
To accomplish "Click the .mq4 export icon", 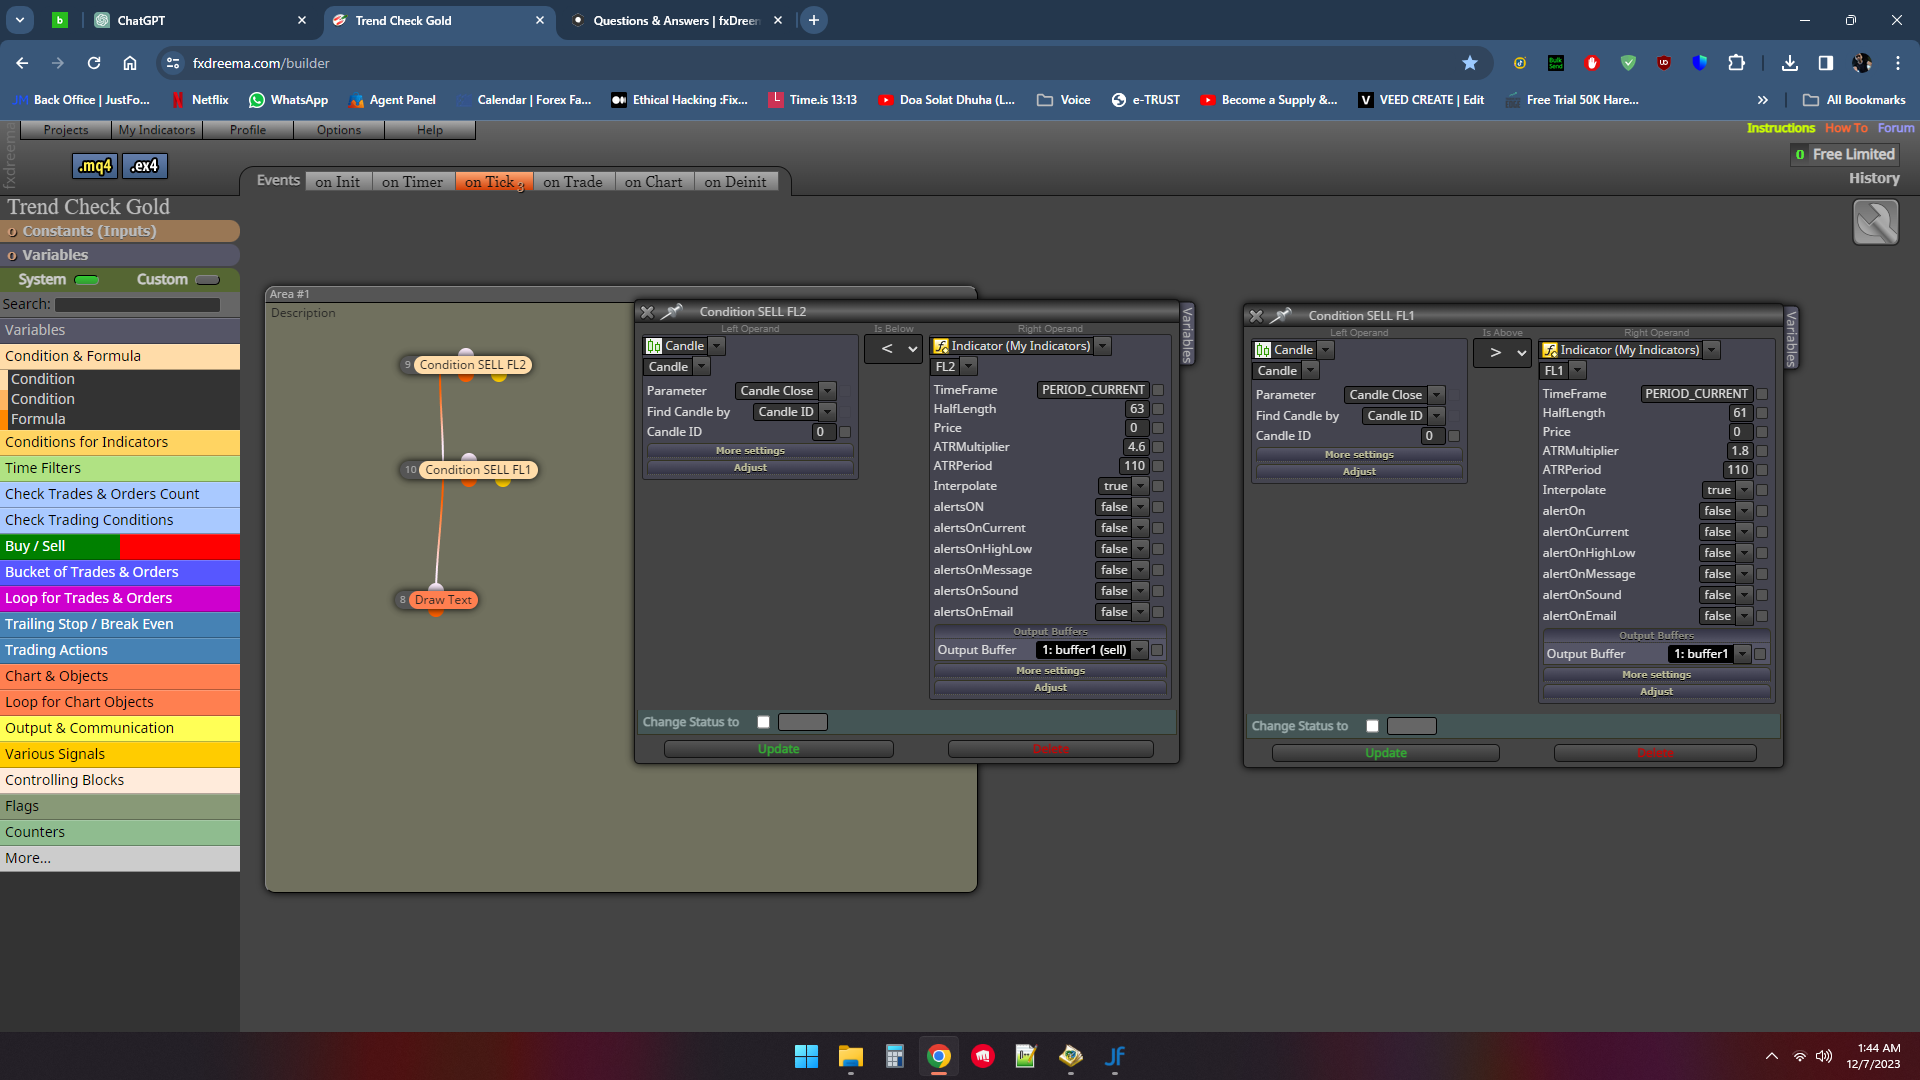I will pos(95,166).
